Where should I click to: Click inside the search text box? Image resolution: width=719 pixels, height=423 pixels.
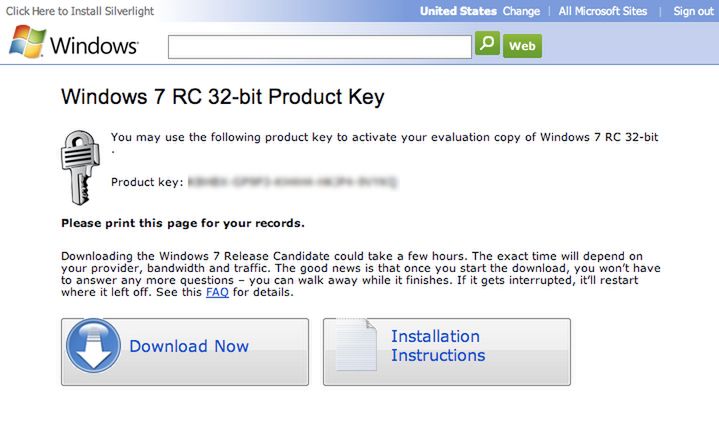[x=320, y=47]
